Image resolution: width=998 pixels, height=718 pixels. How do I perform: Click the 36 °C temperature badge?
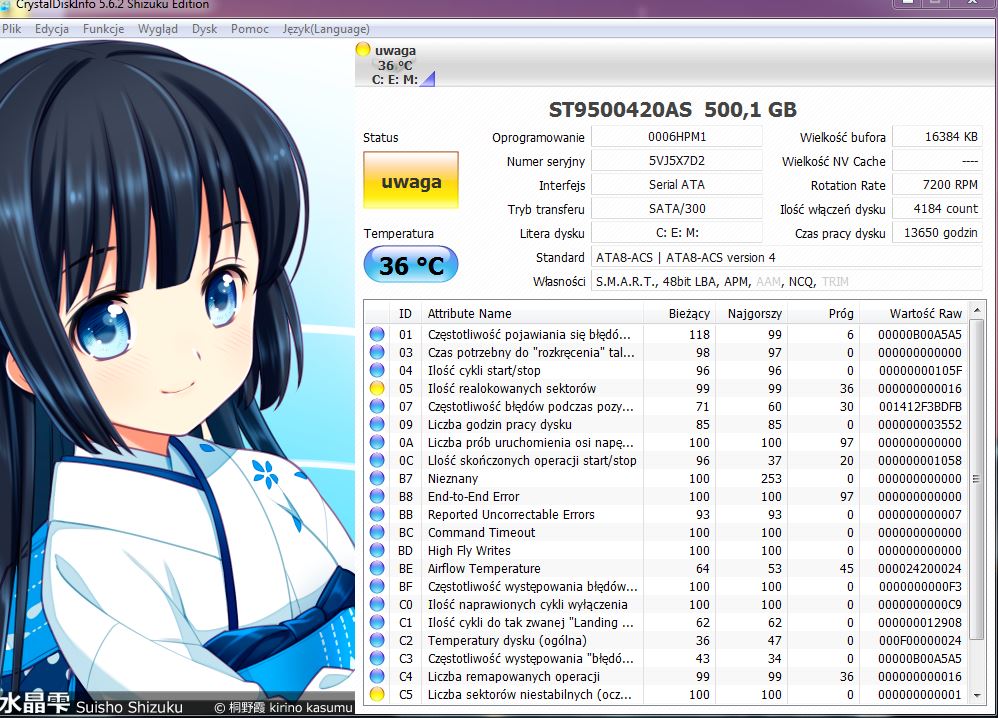click(x=411, y=264)
